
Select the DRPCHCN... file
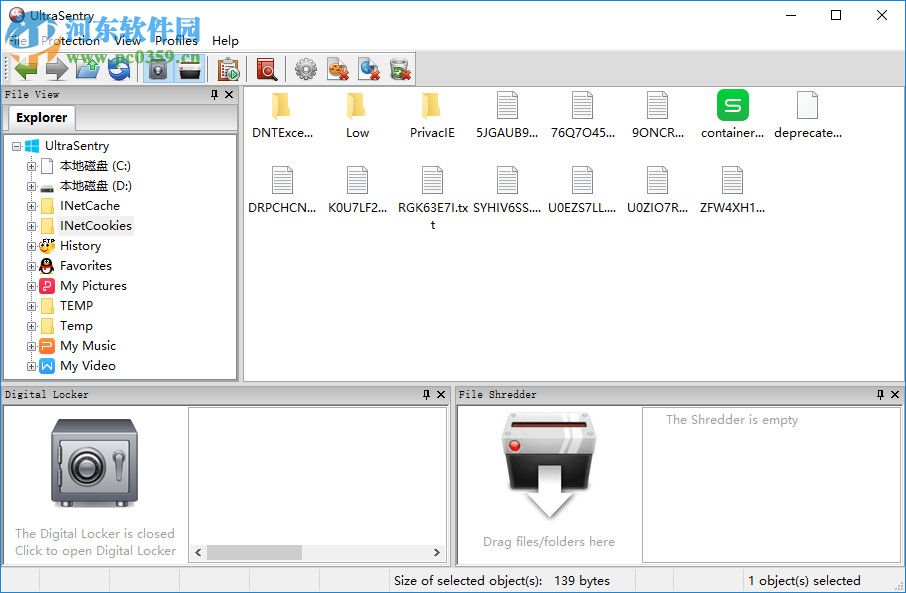[x=282, y=191]
